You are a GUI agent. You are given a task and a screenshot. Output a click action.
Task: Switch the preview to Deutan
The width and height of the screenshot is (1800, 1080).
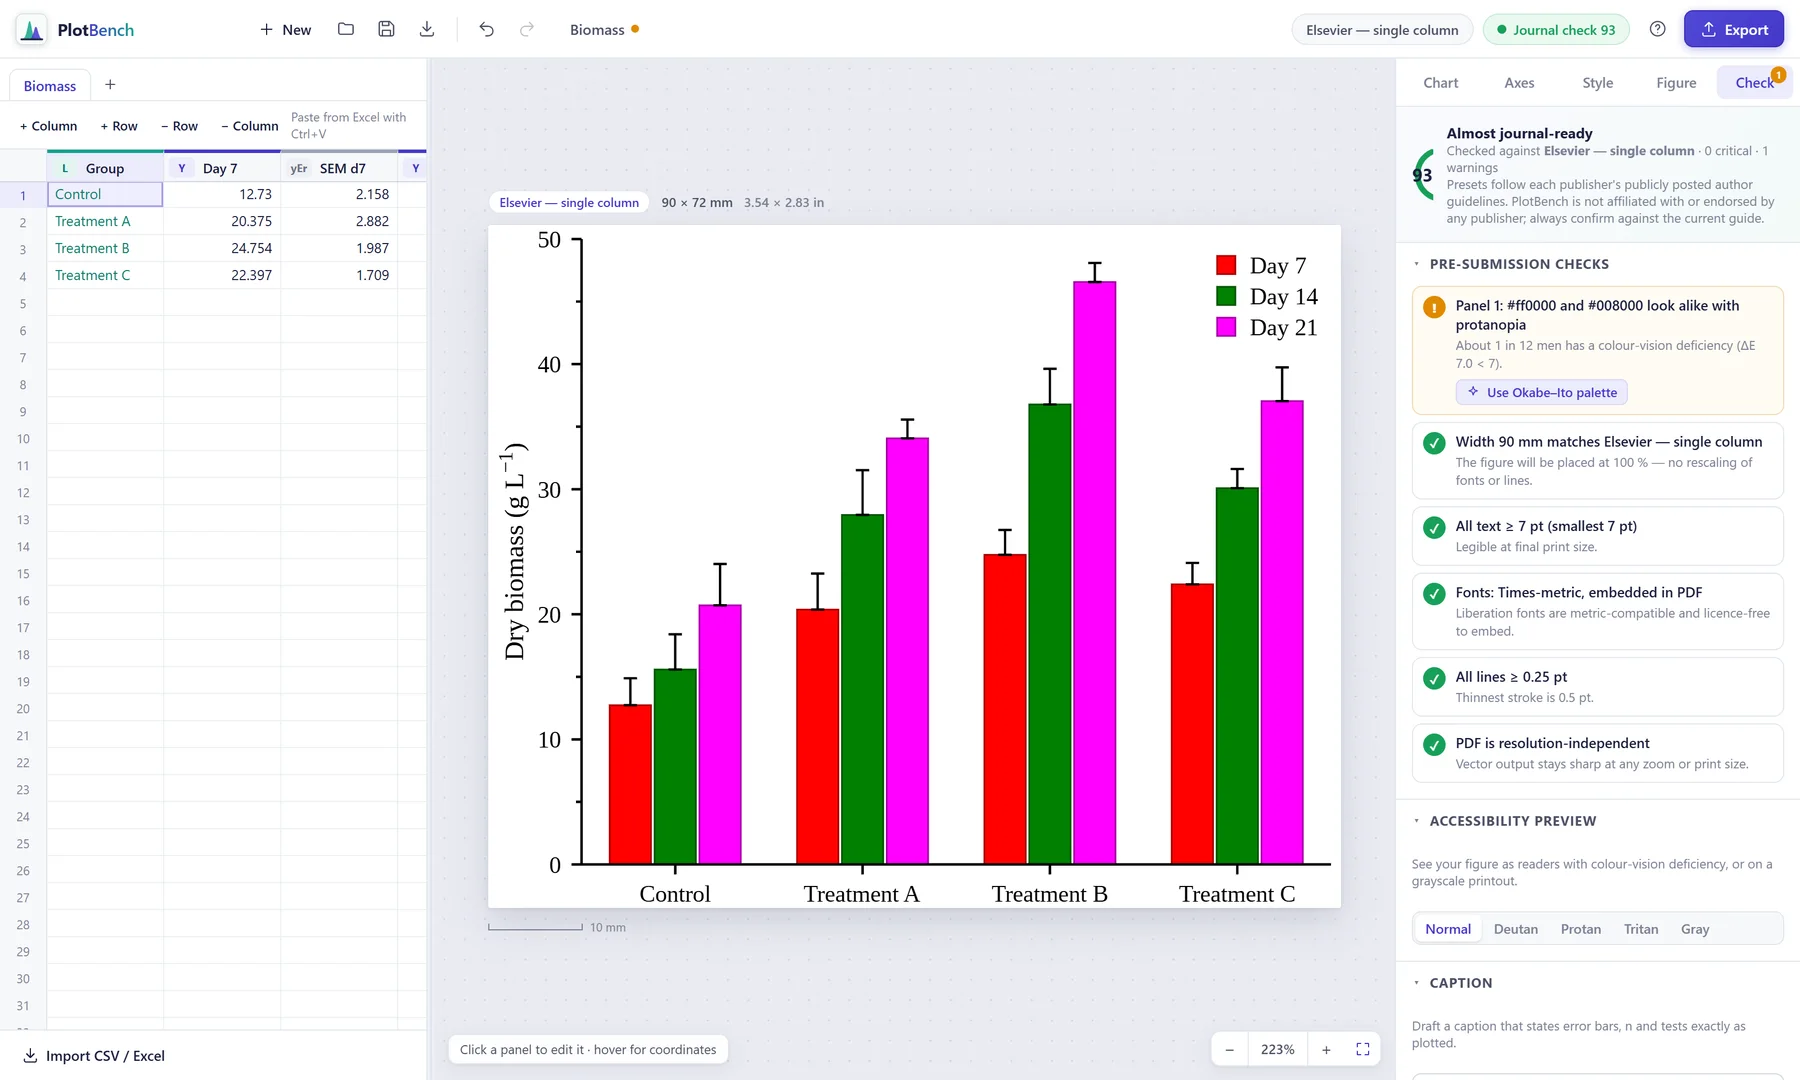pyautogui.click(x=1515, y=929)
